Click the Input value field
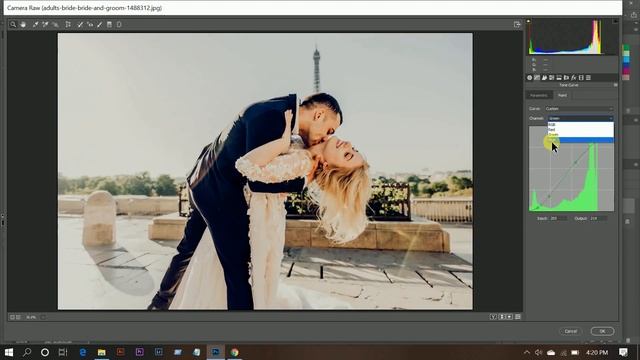640x360 pixels. 558,218
